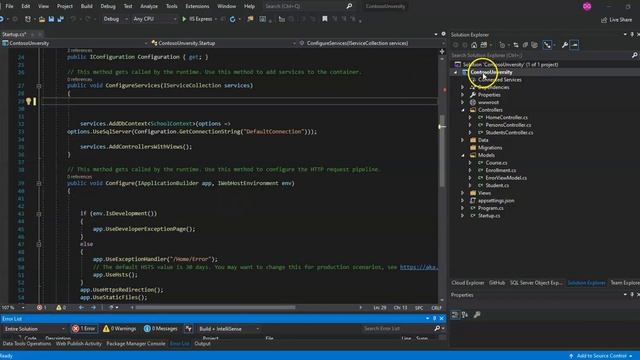Toggle the 1 Error filter in Error List
Viewport: 640px width, 360px height.
(84, 329)
